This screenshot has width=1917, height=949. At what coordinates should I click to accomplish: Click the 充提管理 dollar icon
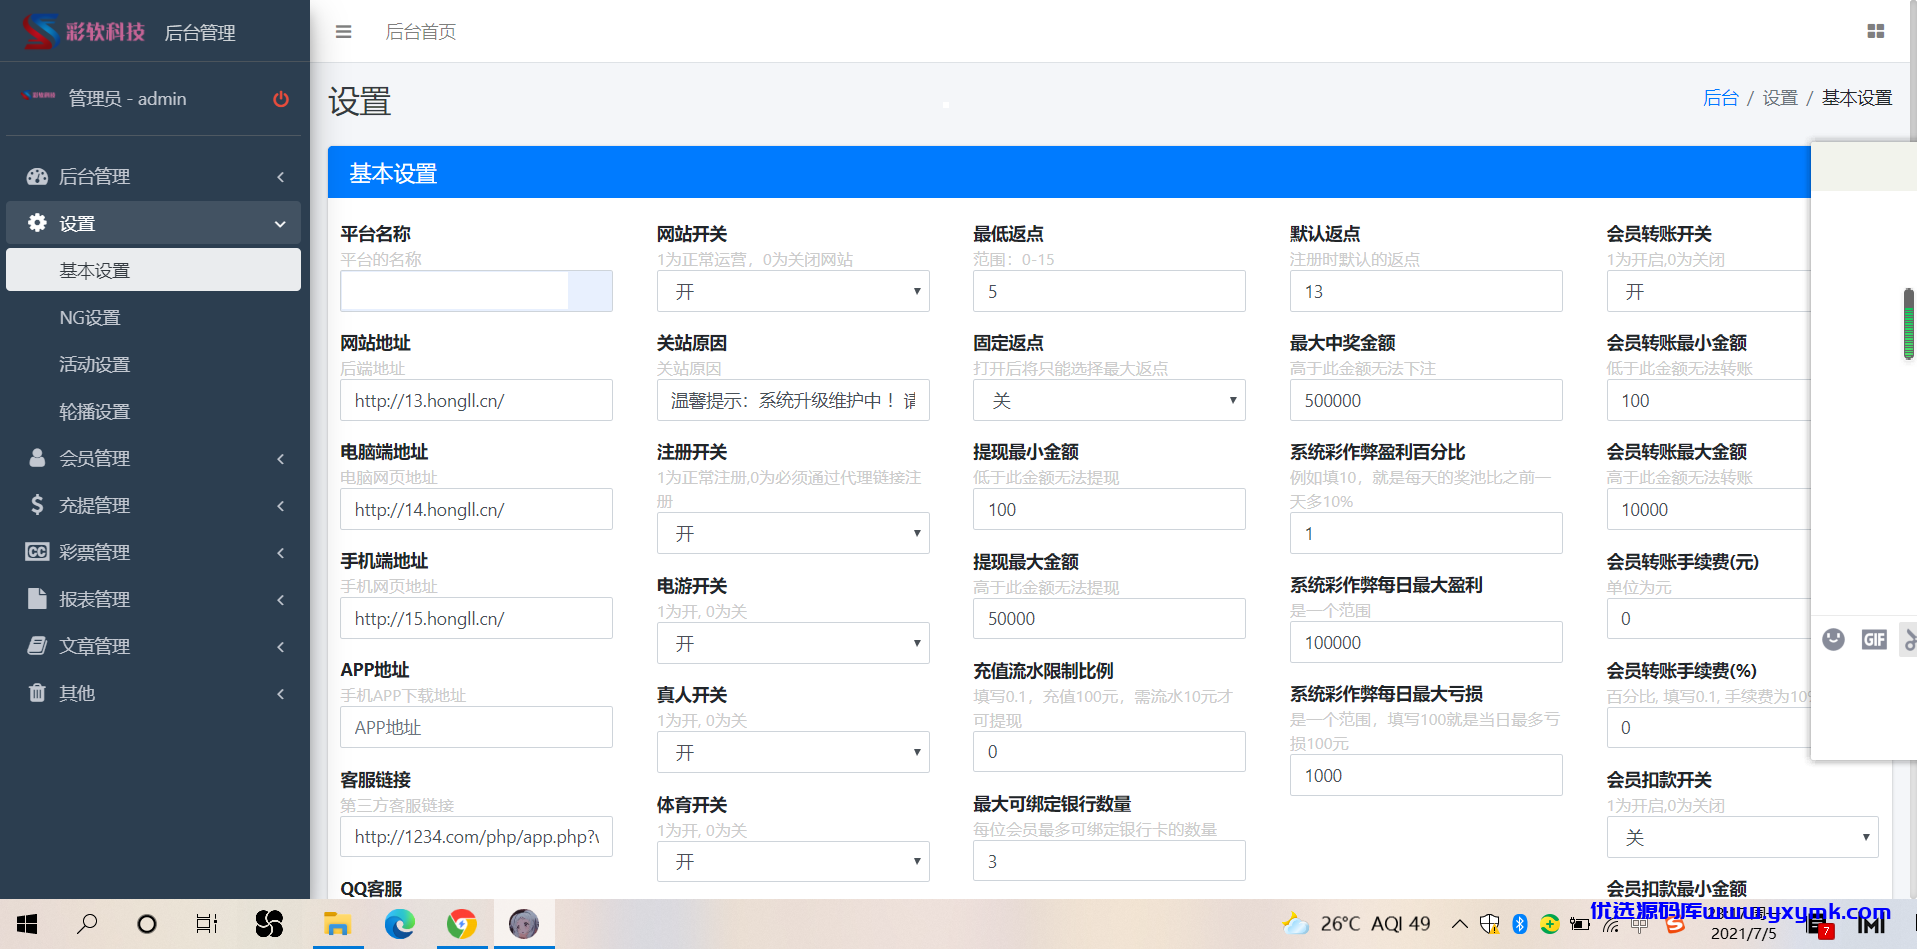click(37, 505)
